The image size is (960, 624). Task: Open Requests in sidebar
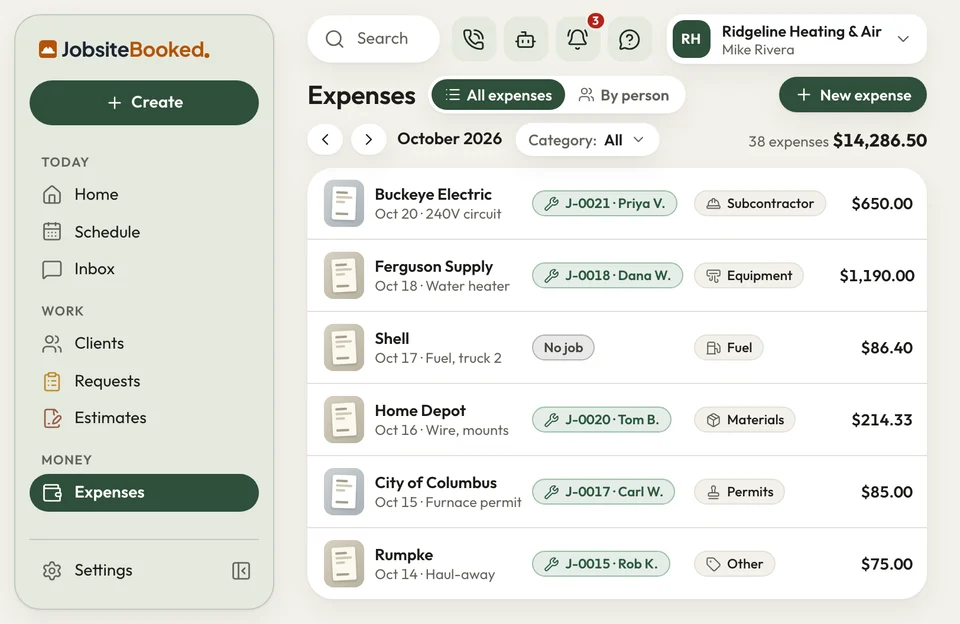144,381
